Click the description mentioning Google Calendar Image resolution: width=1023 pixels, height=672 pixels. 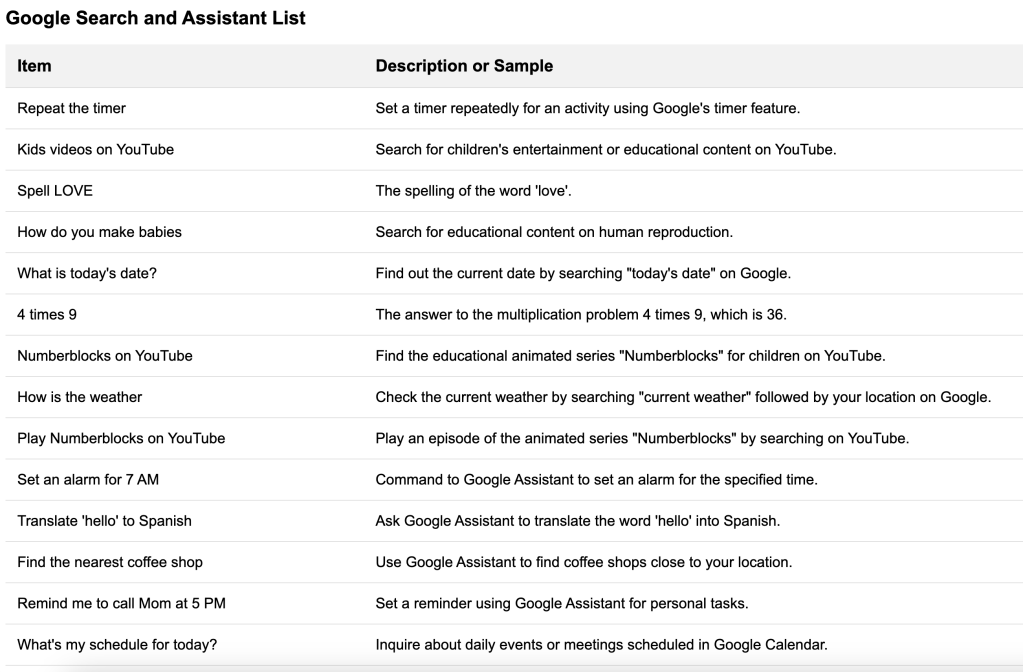pyautogui.click(x=601, y=645)
